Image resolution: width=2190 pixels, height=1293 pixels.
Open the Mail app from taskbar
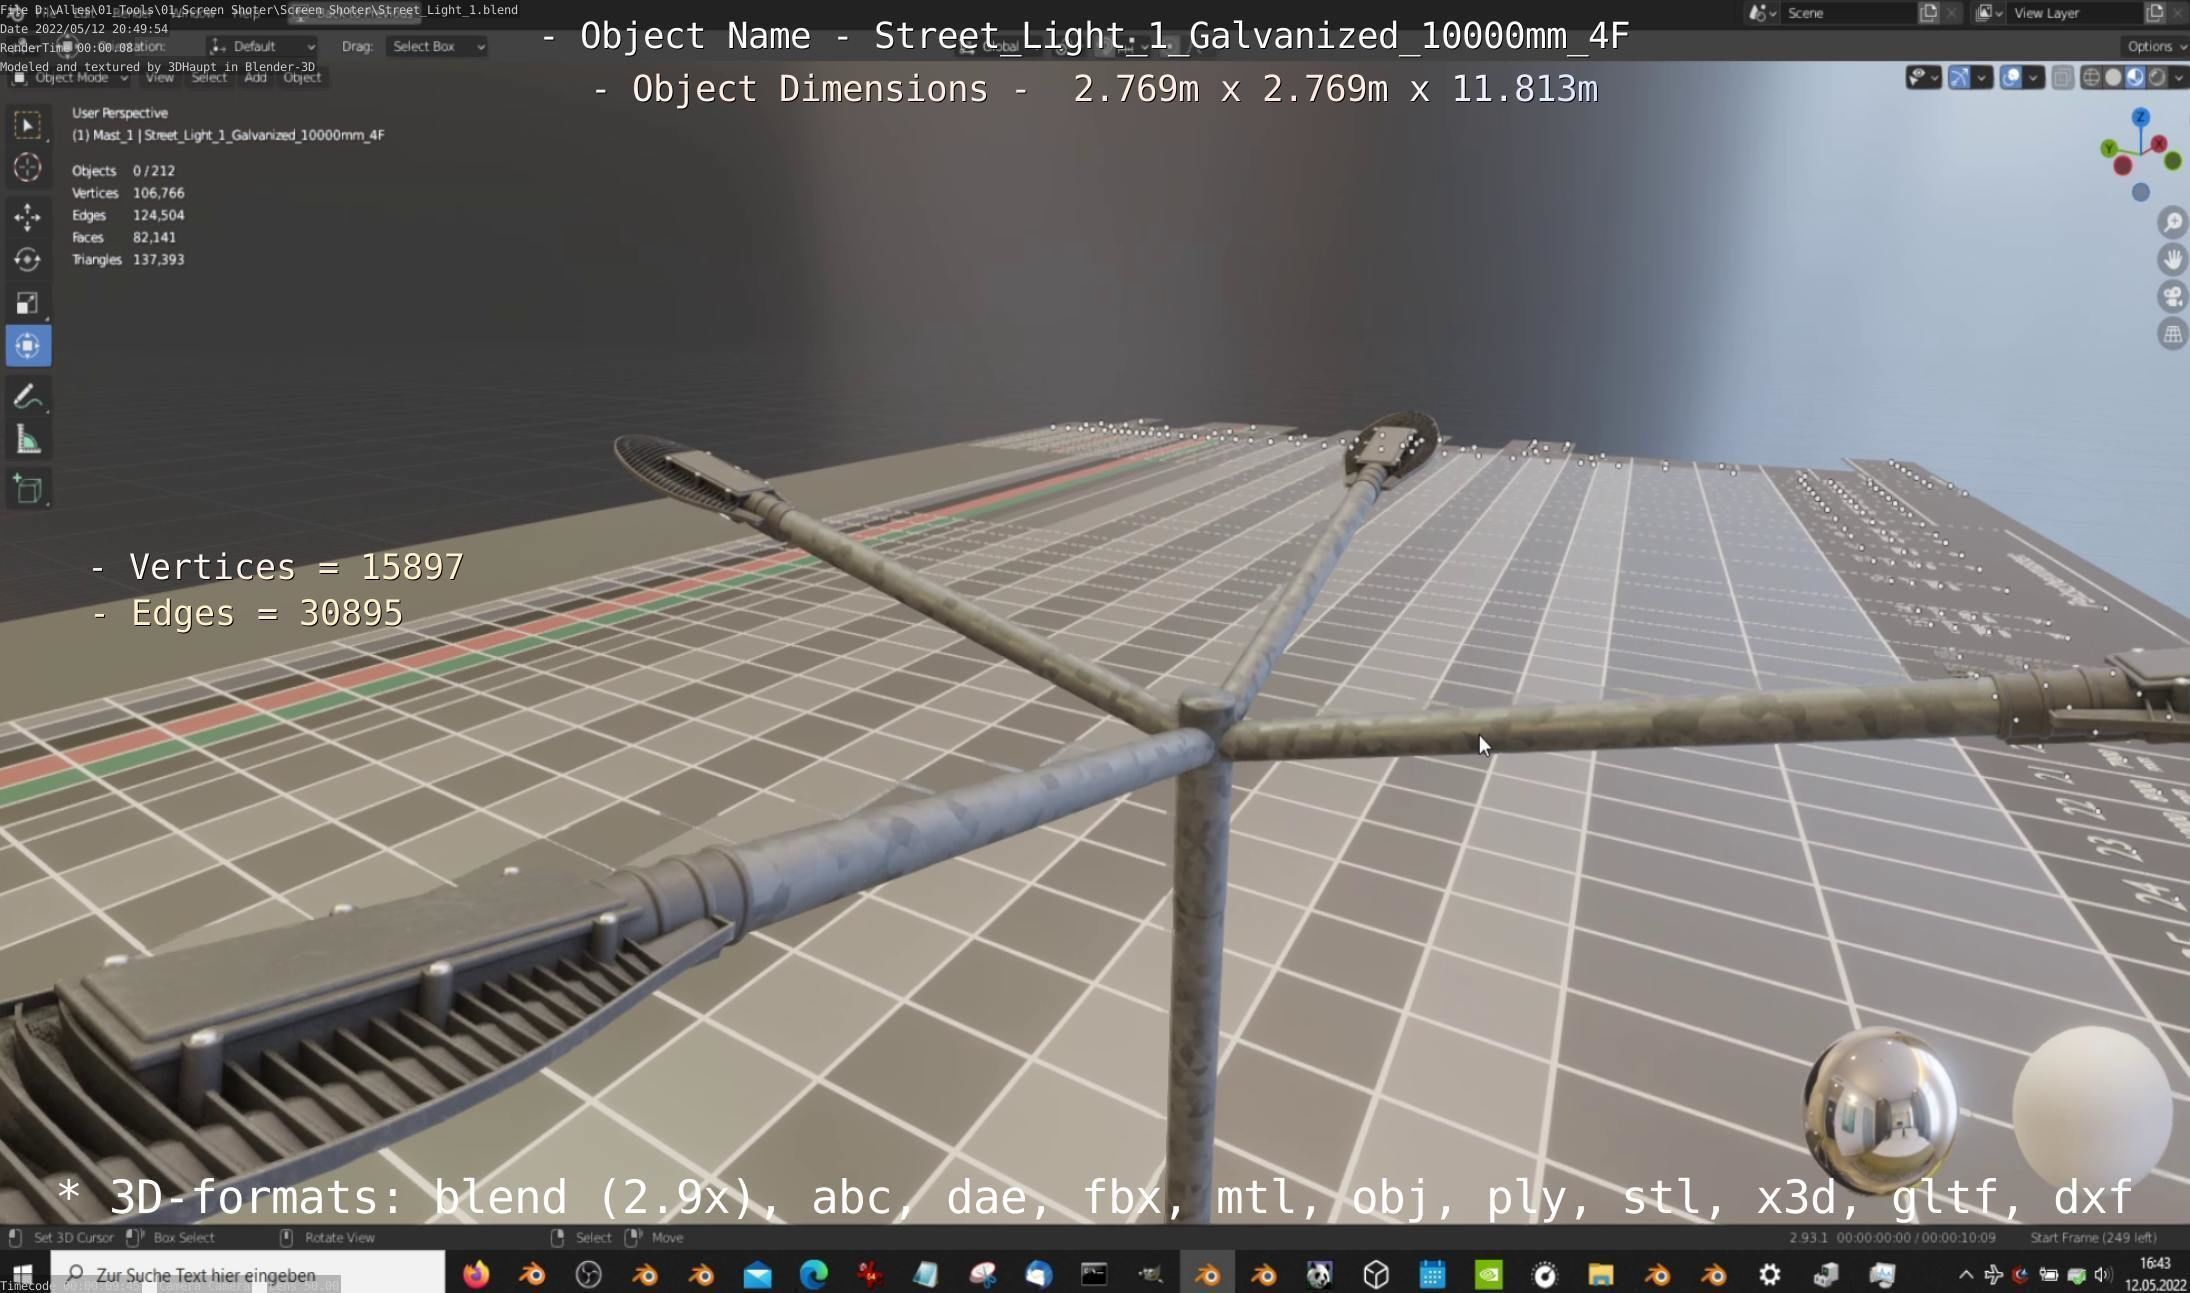pyautogui.click(x=757, y=1274)
